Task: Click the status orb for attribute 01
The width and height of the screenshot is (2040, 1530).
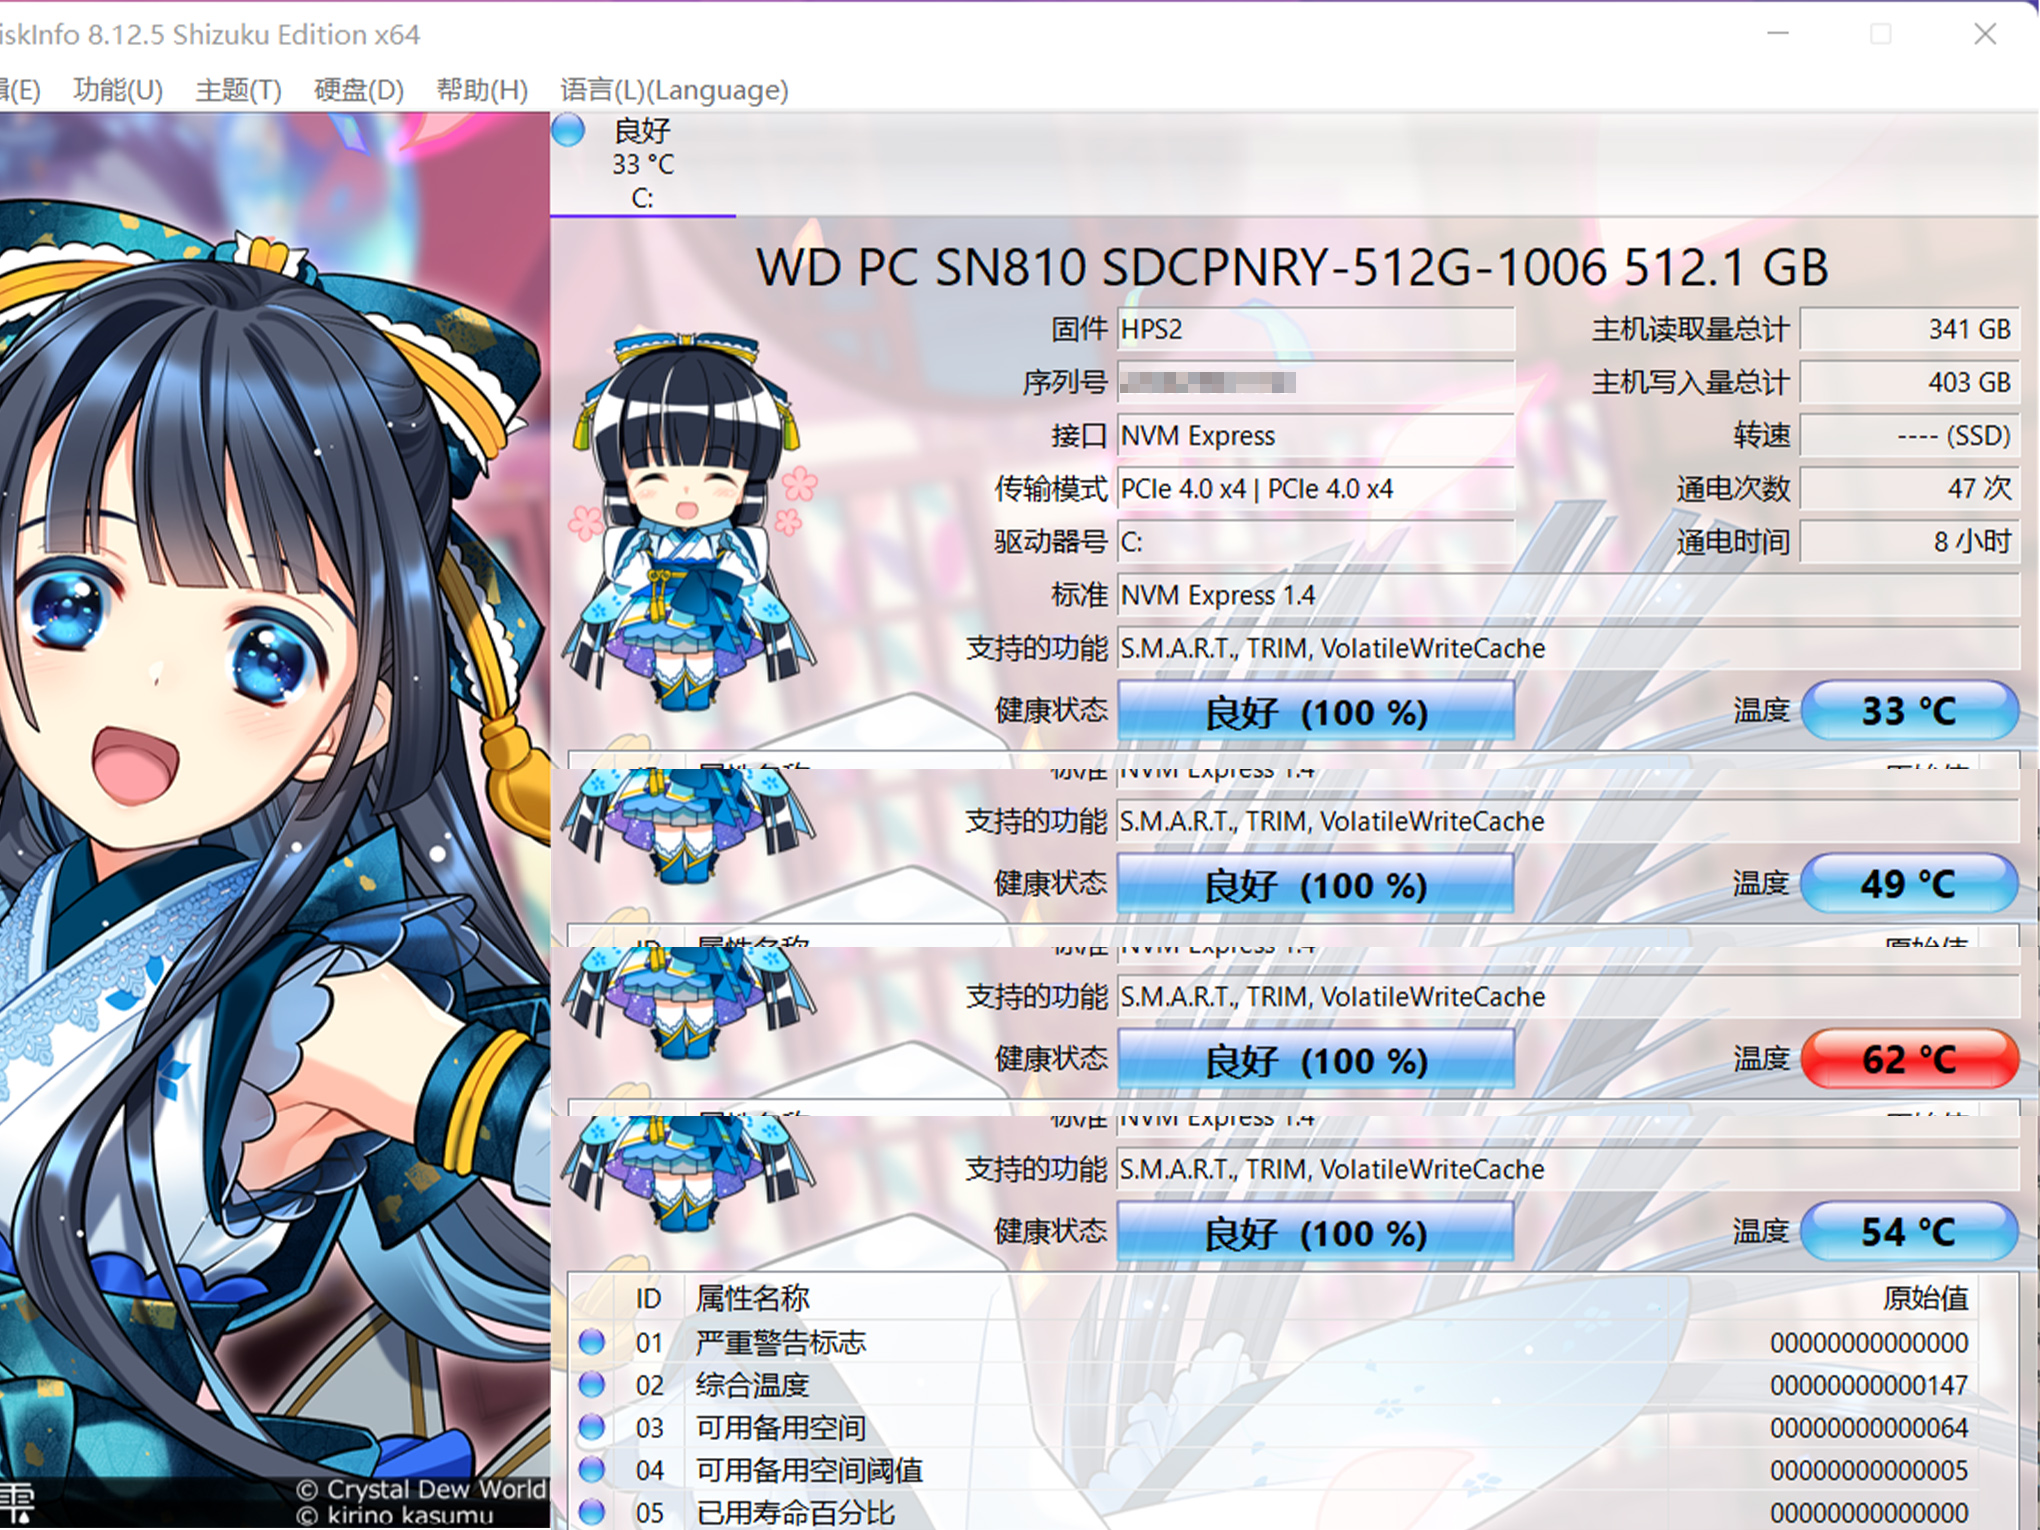Action: point(592,1342)
